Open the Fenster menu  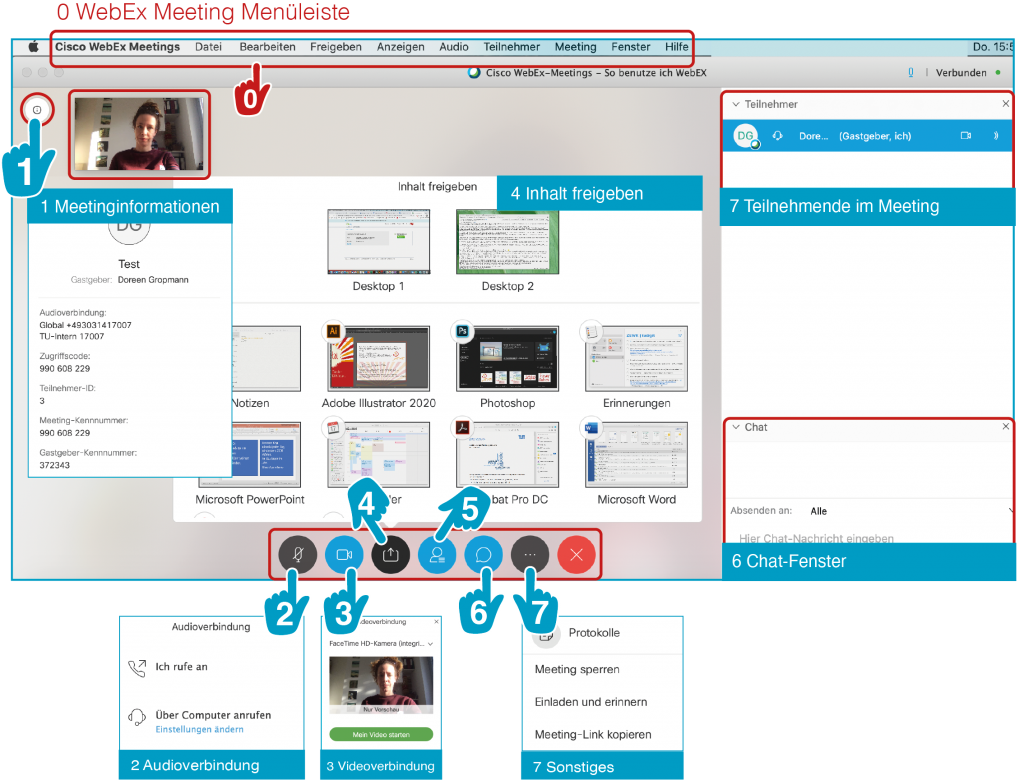click(x=630, y=46)
